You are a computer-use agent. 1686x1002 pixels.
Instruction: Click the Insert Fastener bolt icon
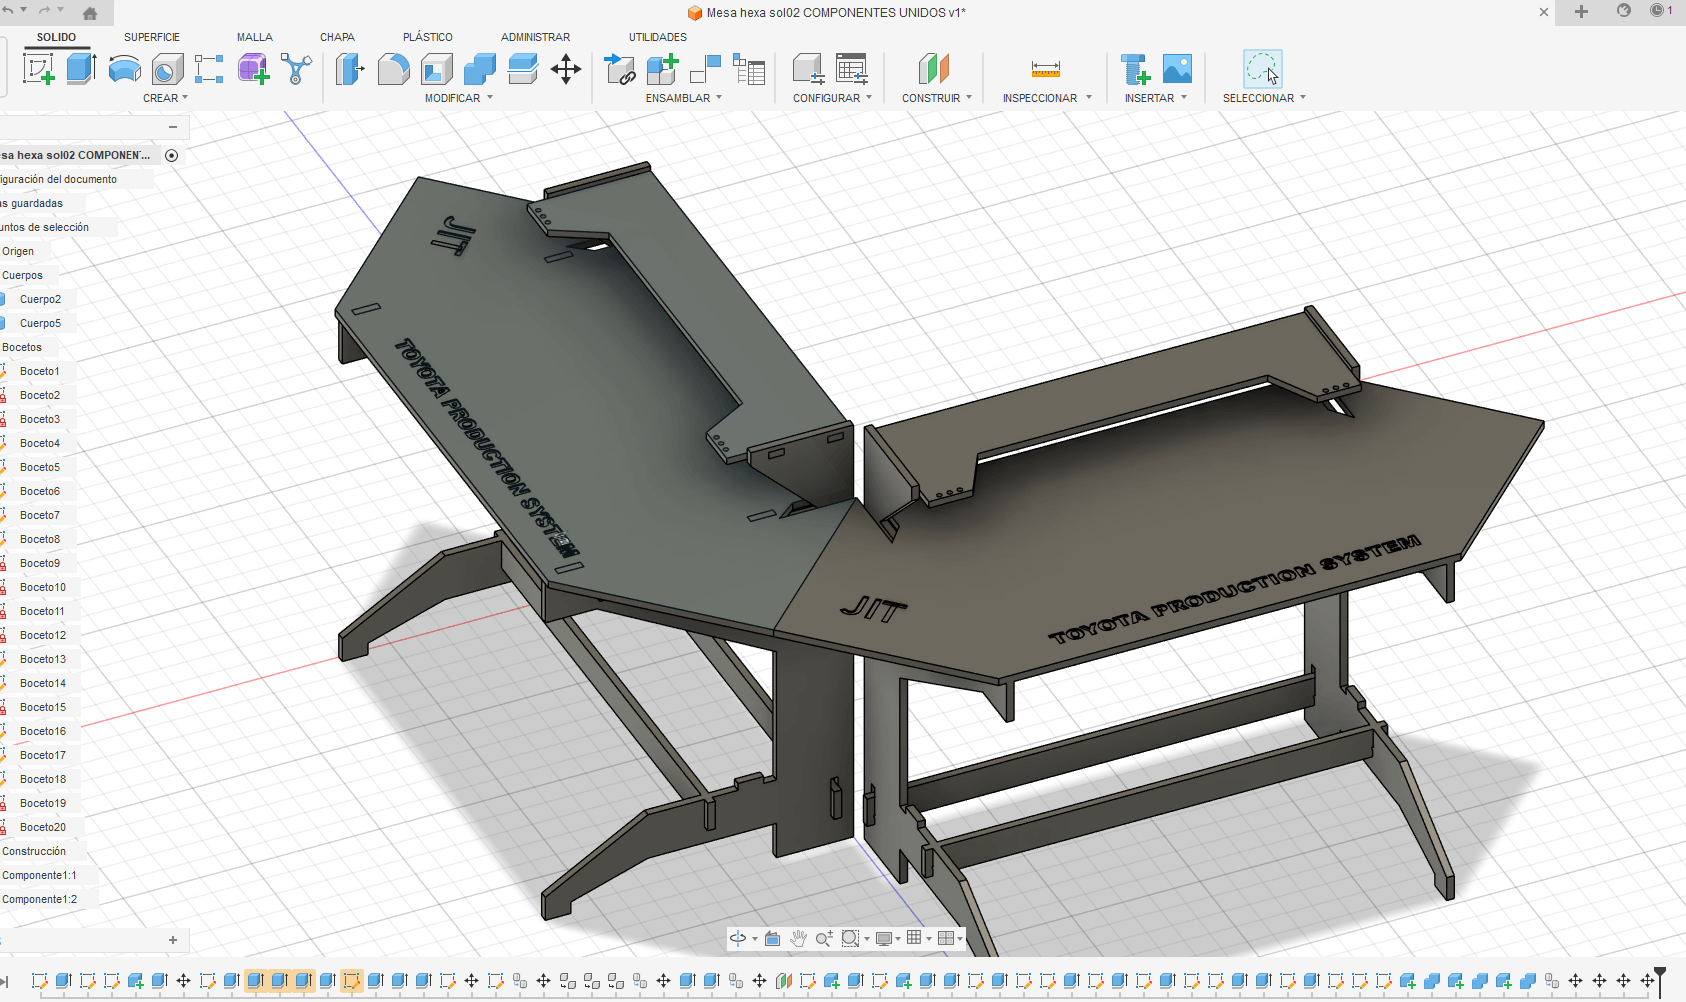1135,69
